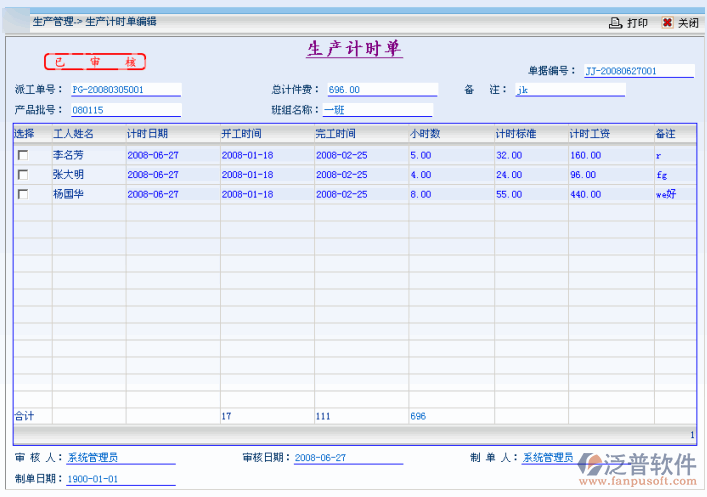707x497 pixels.
Task: Click the 打印 print button label
Action: tap(637, 22)
